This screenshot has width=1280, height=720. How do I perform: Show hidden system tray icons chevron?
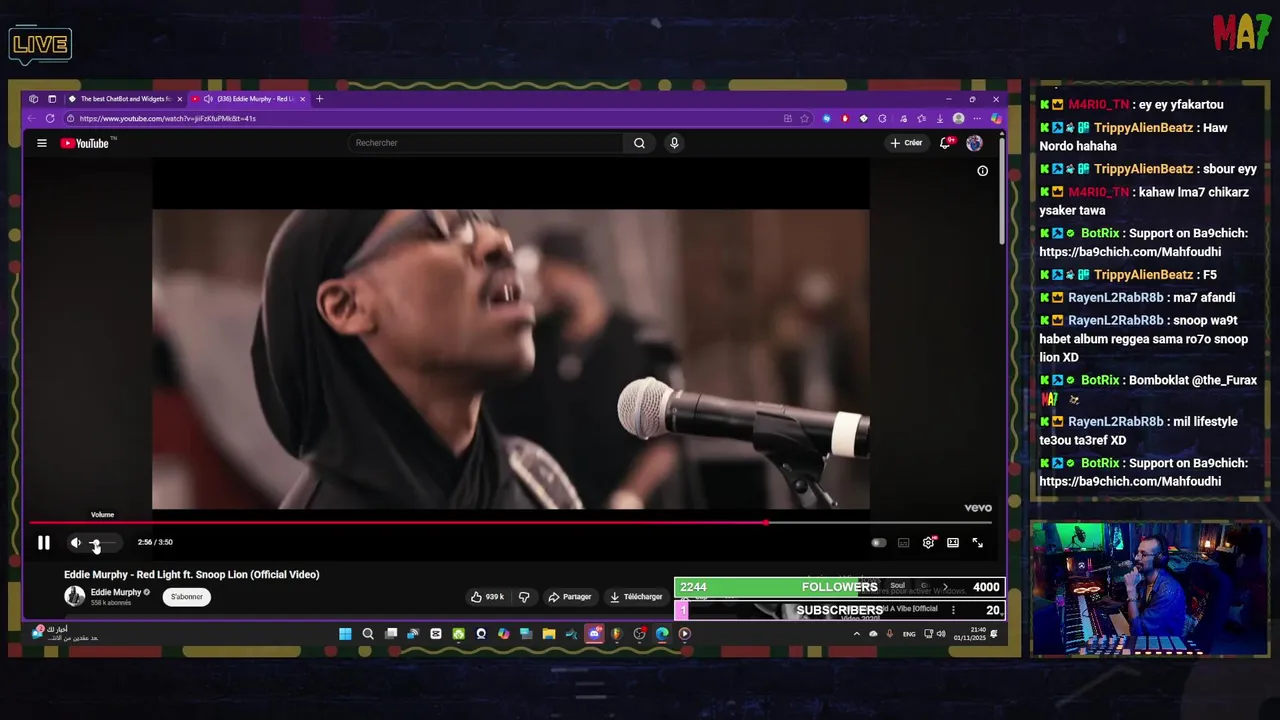point(857,634)
